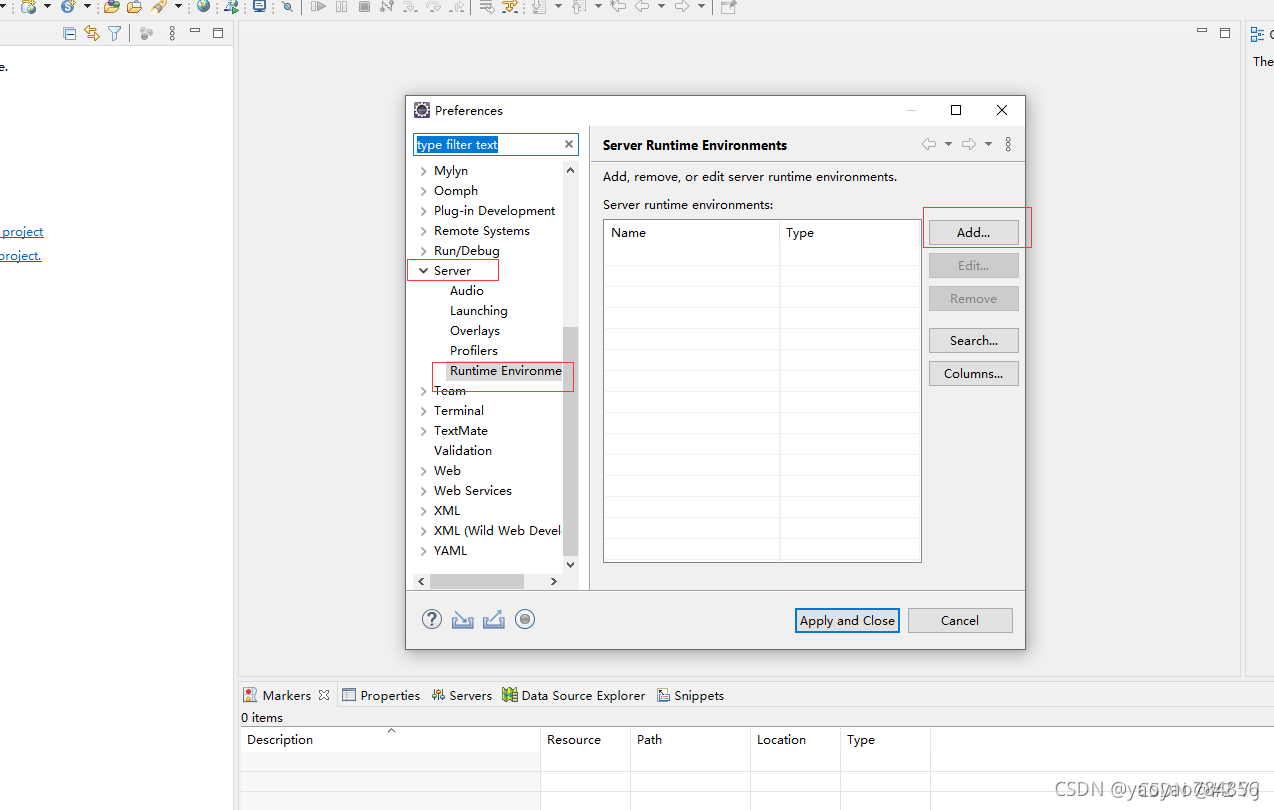
Task: Cancel the Preferences dialog
Action: tap(960, 620)
